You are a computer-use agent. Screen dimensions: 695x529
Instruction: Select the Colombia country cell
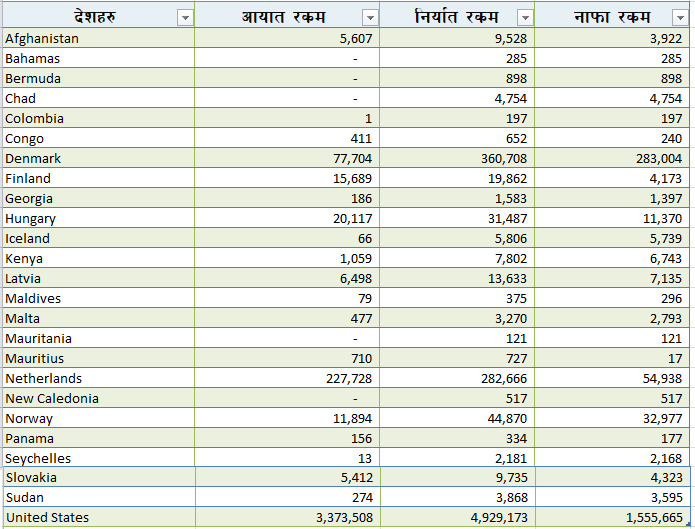(99, 118)
